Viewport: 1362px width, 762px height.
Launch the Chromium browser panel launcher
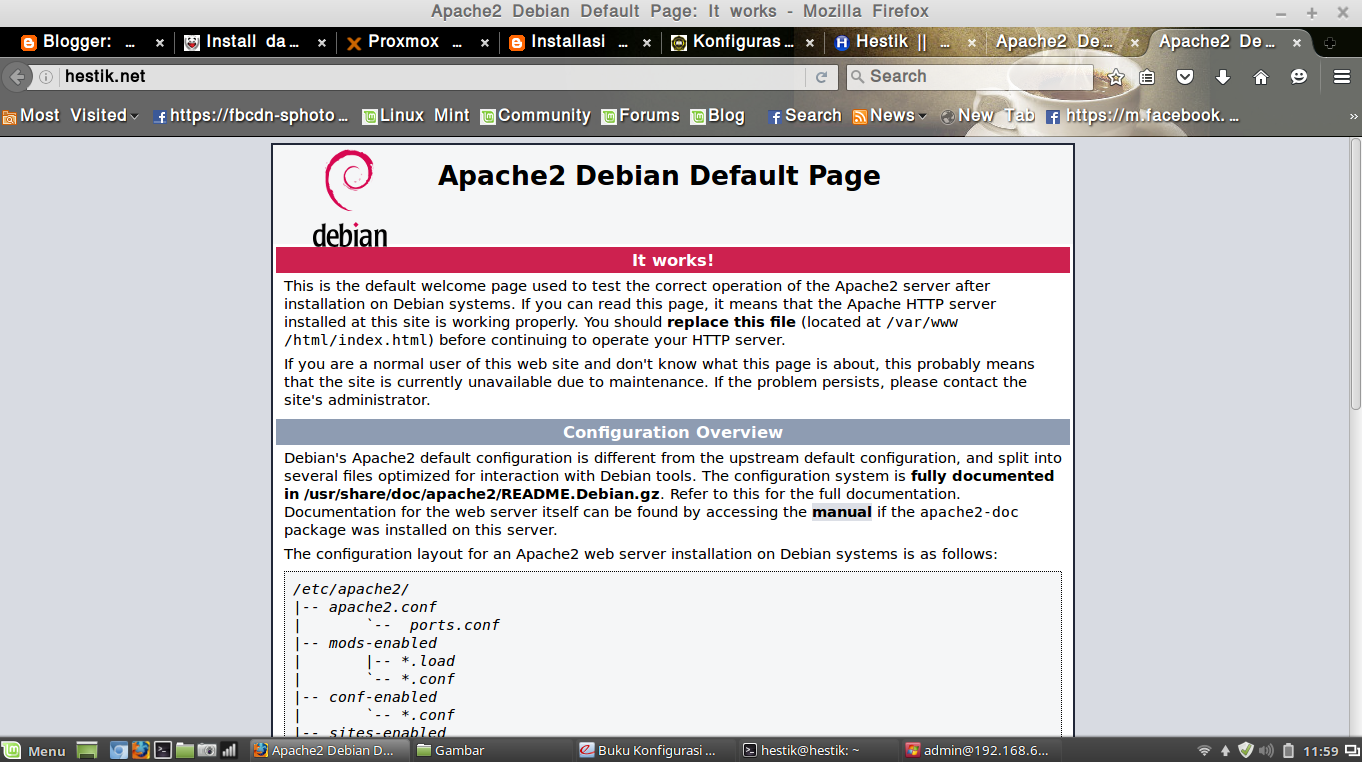pyautogui.click(x=119, y=750)
